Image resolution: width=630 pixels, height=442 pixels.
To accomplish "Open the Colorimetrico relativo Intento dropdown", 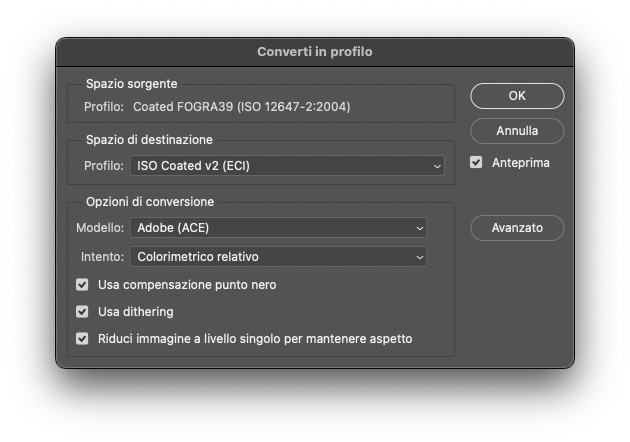I will (x=278, y=257).
